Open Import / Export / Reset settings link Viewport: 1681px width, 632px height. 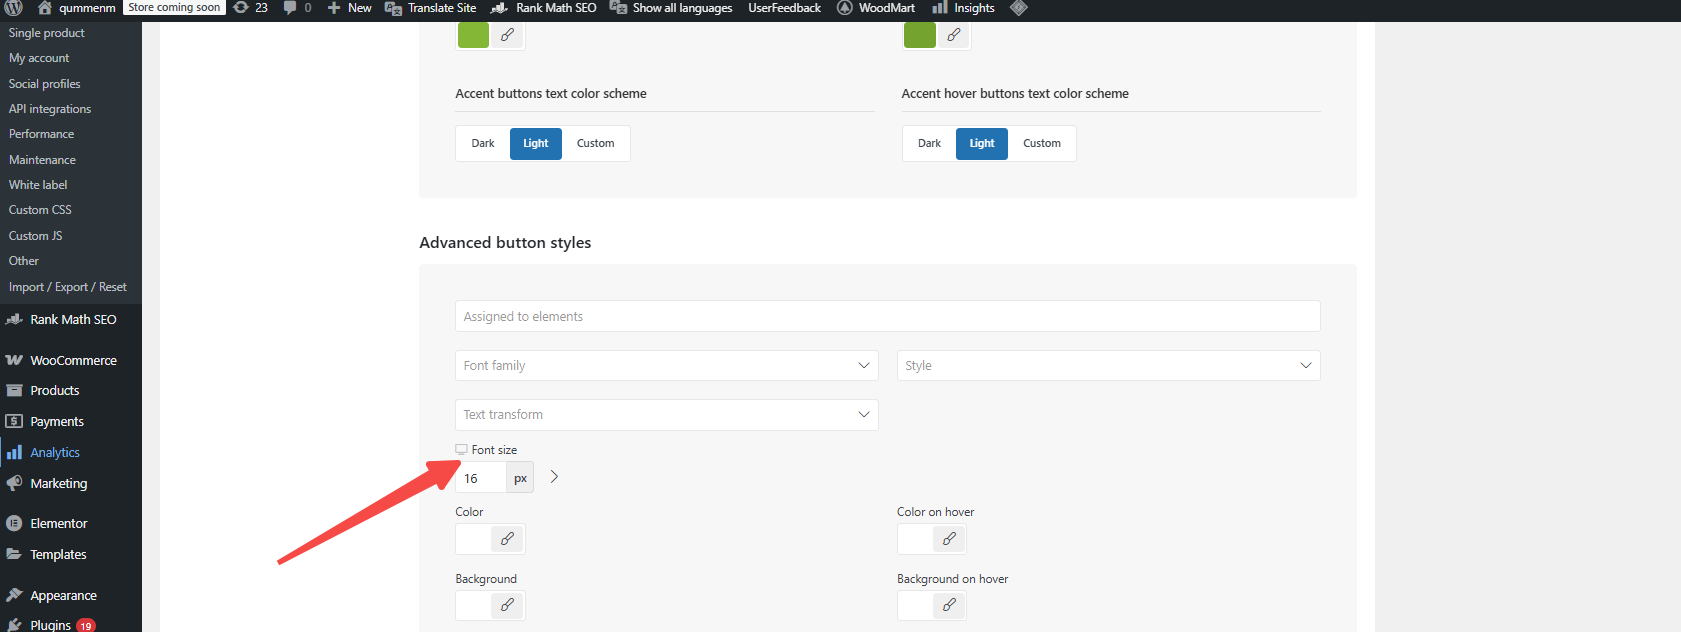coord(68,287)
